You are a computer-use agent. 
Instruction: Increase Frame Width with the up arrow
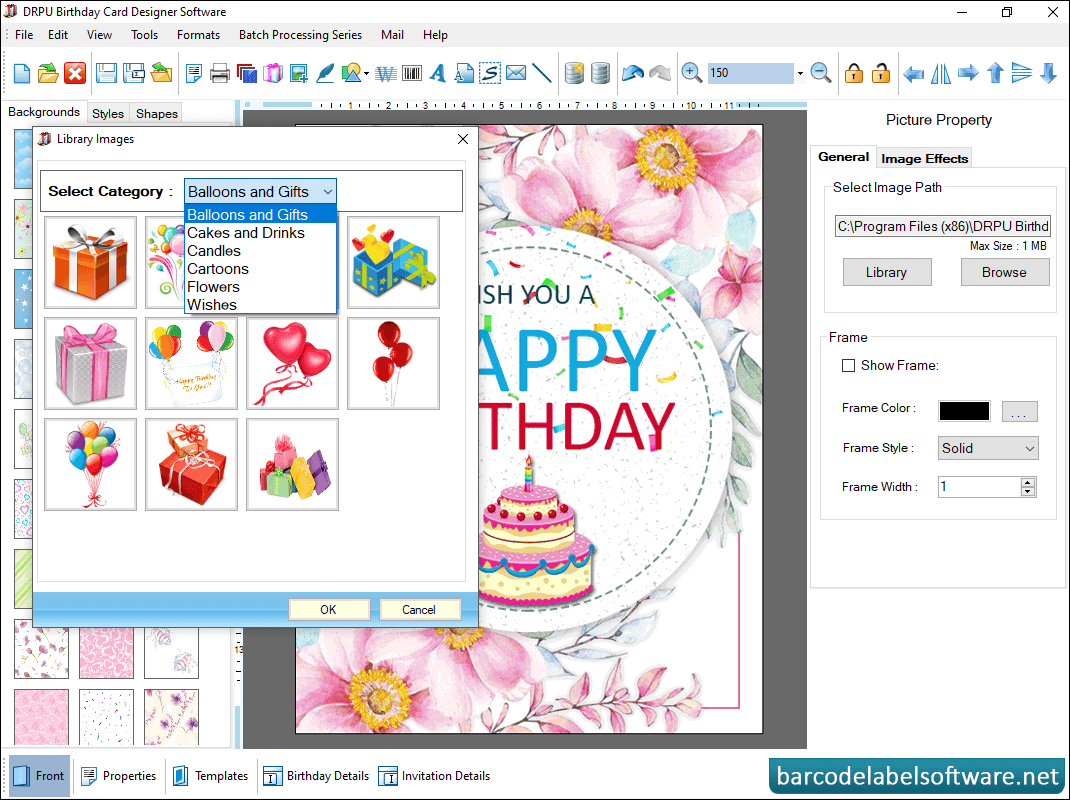tap(1028, 482)
